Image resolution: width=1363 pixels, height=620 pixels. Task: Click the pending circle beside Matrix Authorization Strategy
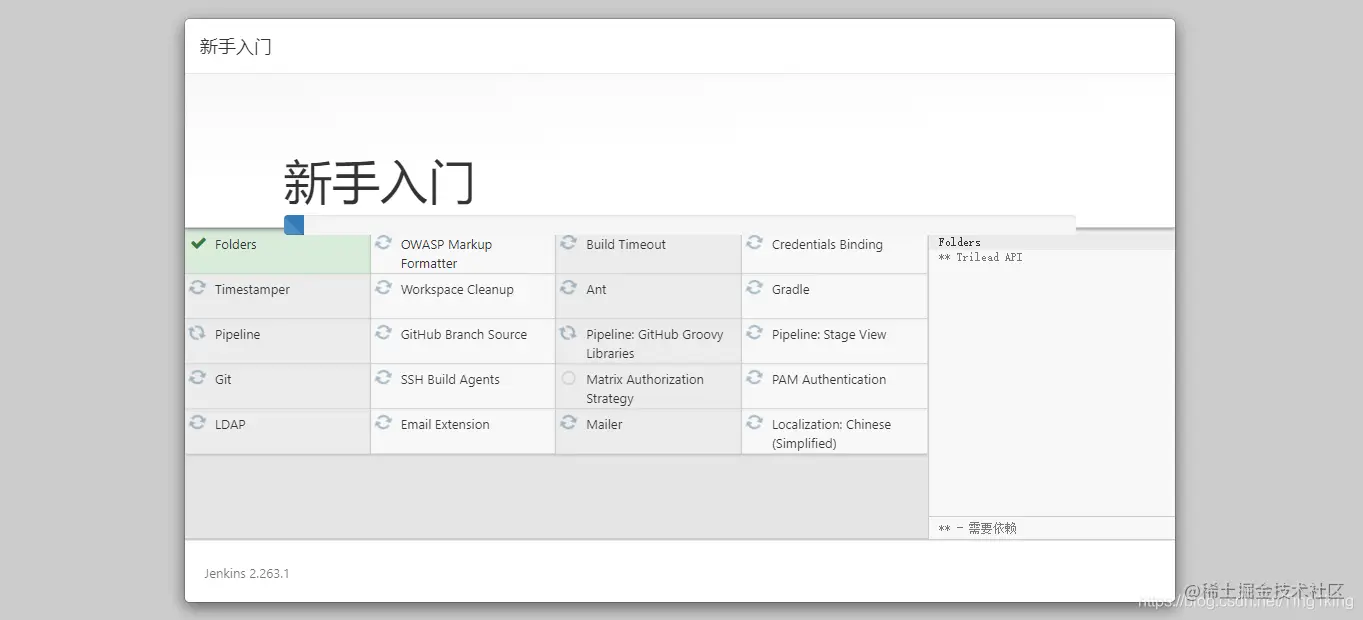(569, 378)
